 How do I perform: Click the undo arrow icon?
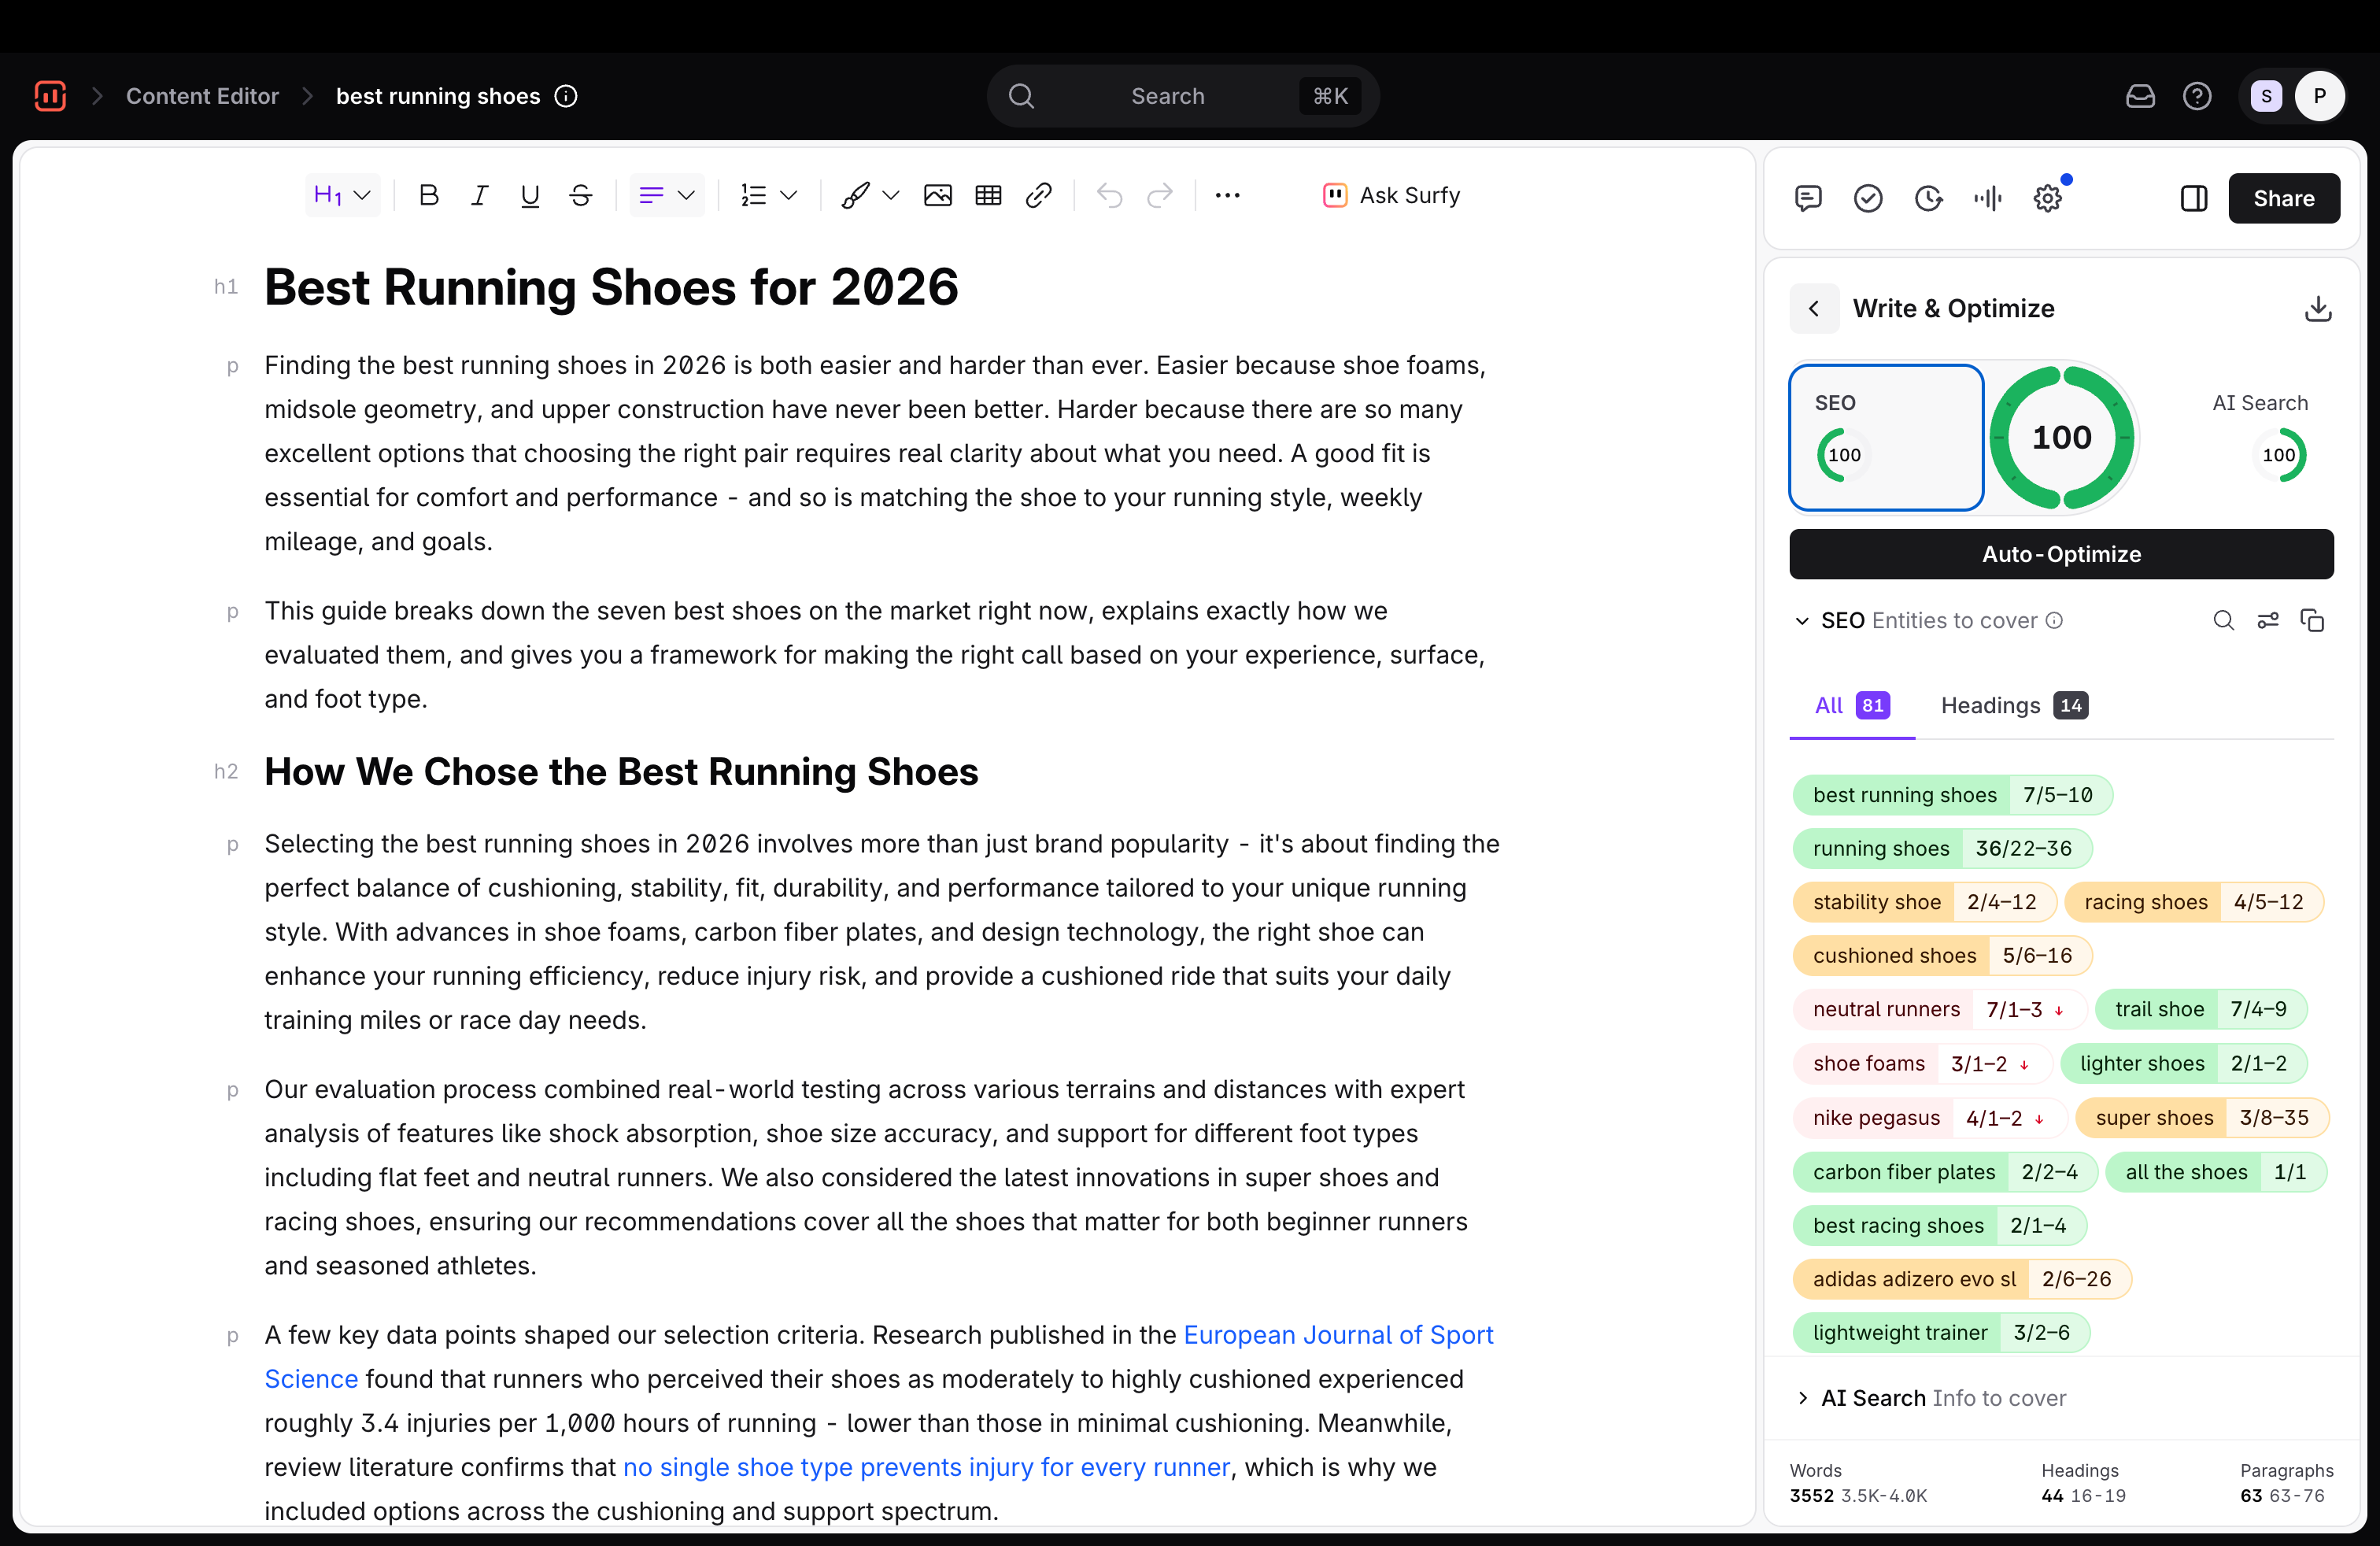(1109, 196)
